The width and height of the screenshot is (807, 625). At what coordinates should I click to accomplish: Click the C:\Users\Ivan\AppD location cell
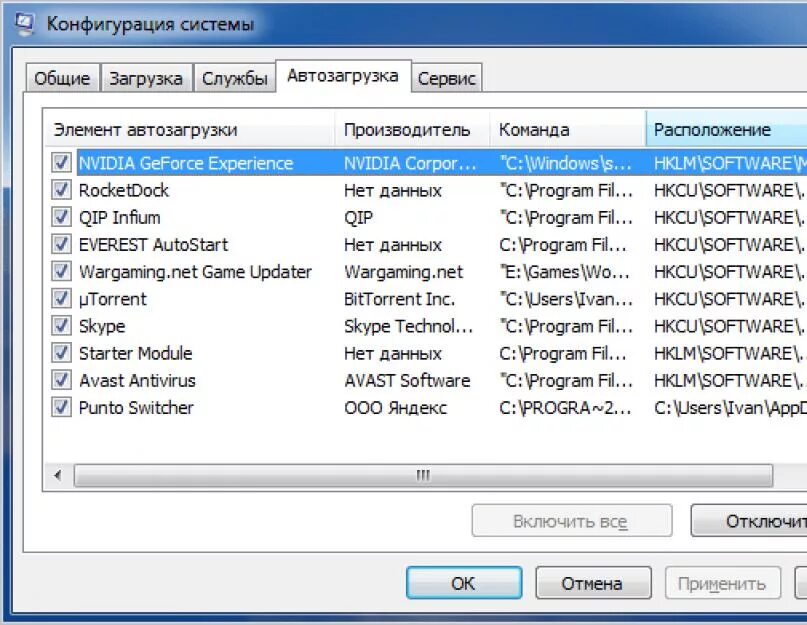tap(730, 408)
